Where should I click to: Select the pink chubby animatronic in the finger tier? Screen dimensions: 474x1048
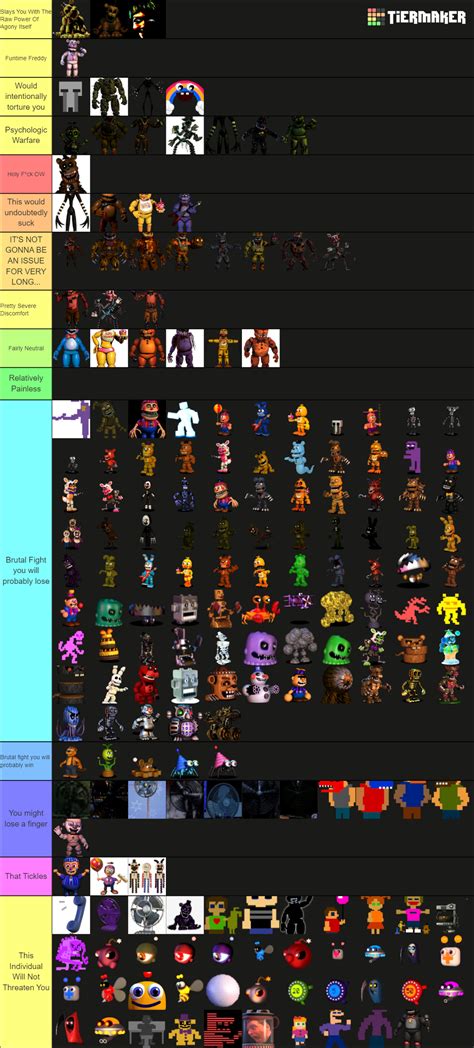click(71, 838)
